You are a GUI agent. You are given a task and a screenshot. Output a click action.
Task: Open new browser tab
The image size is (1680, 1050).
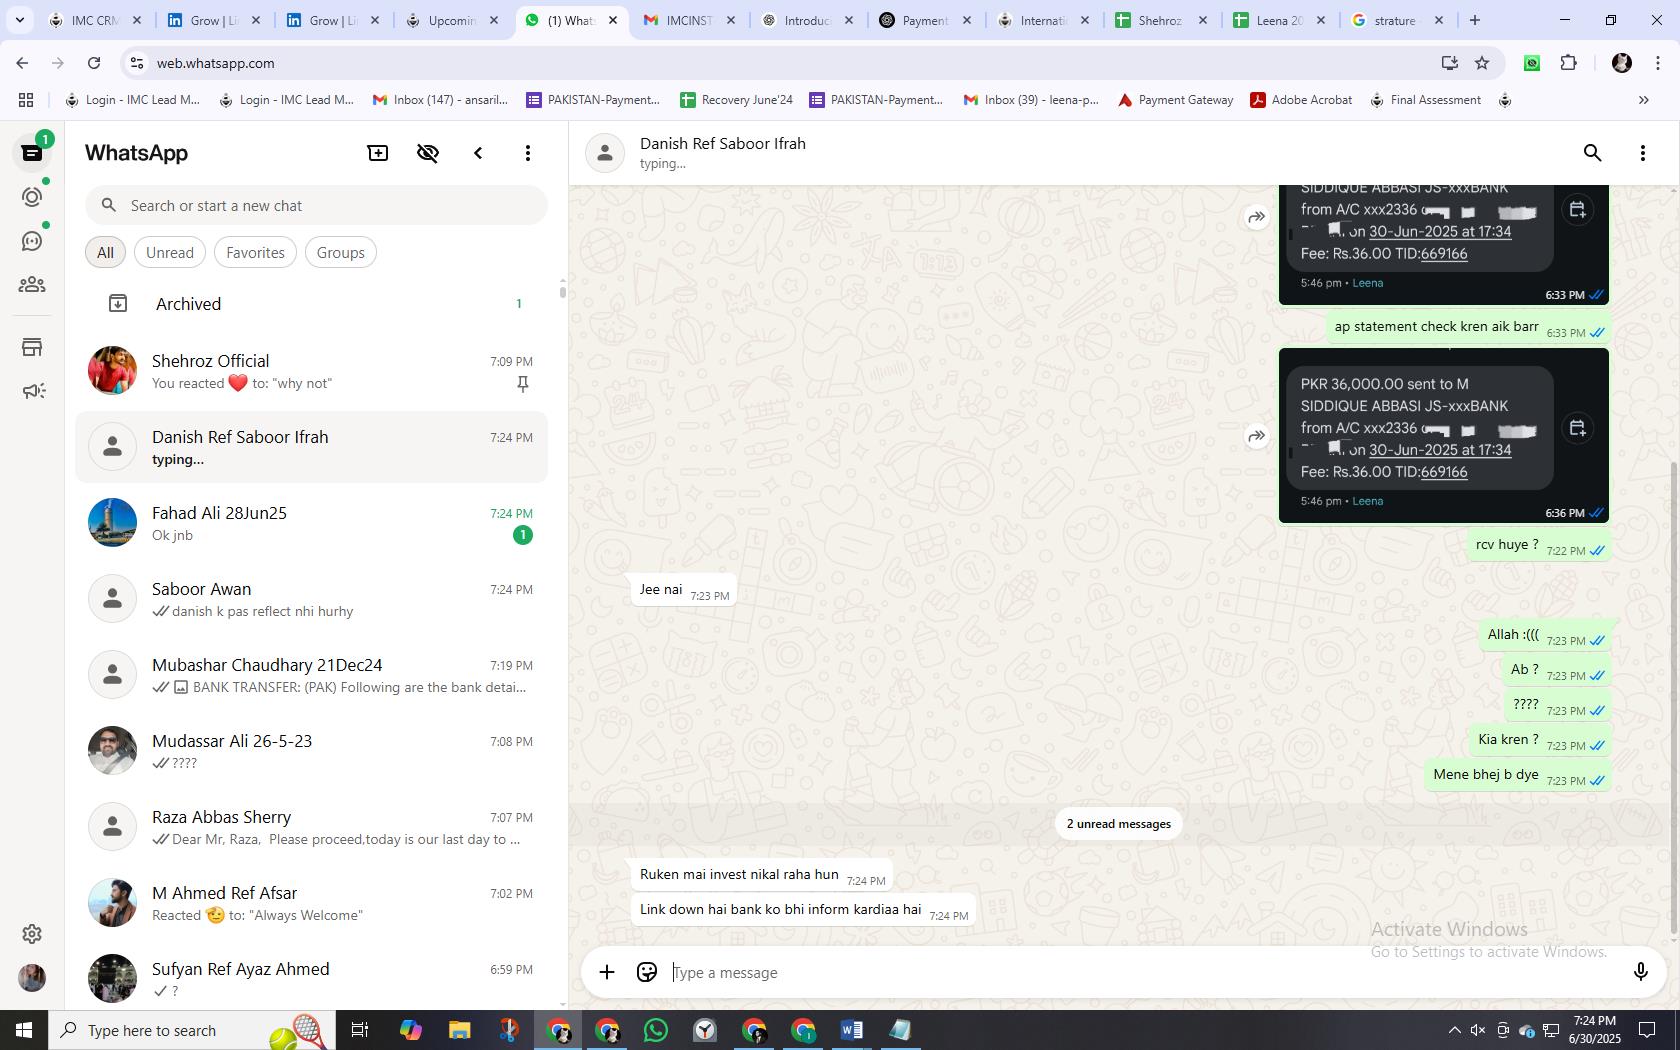(1475, 20)
